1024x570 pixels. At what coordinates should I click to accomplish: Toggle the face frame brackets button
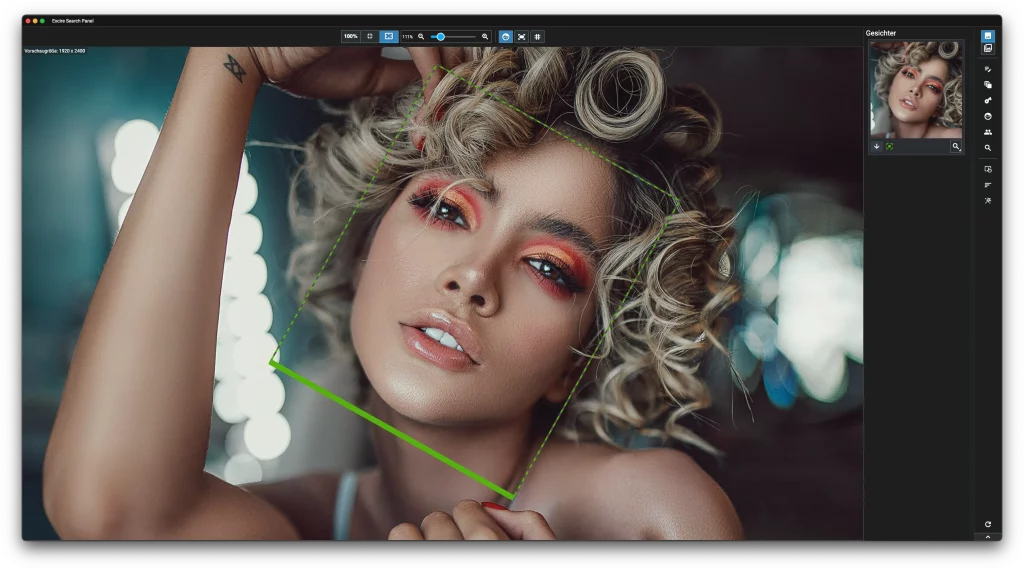click(x=521, y=36)
